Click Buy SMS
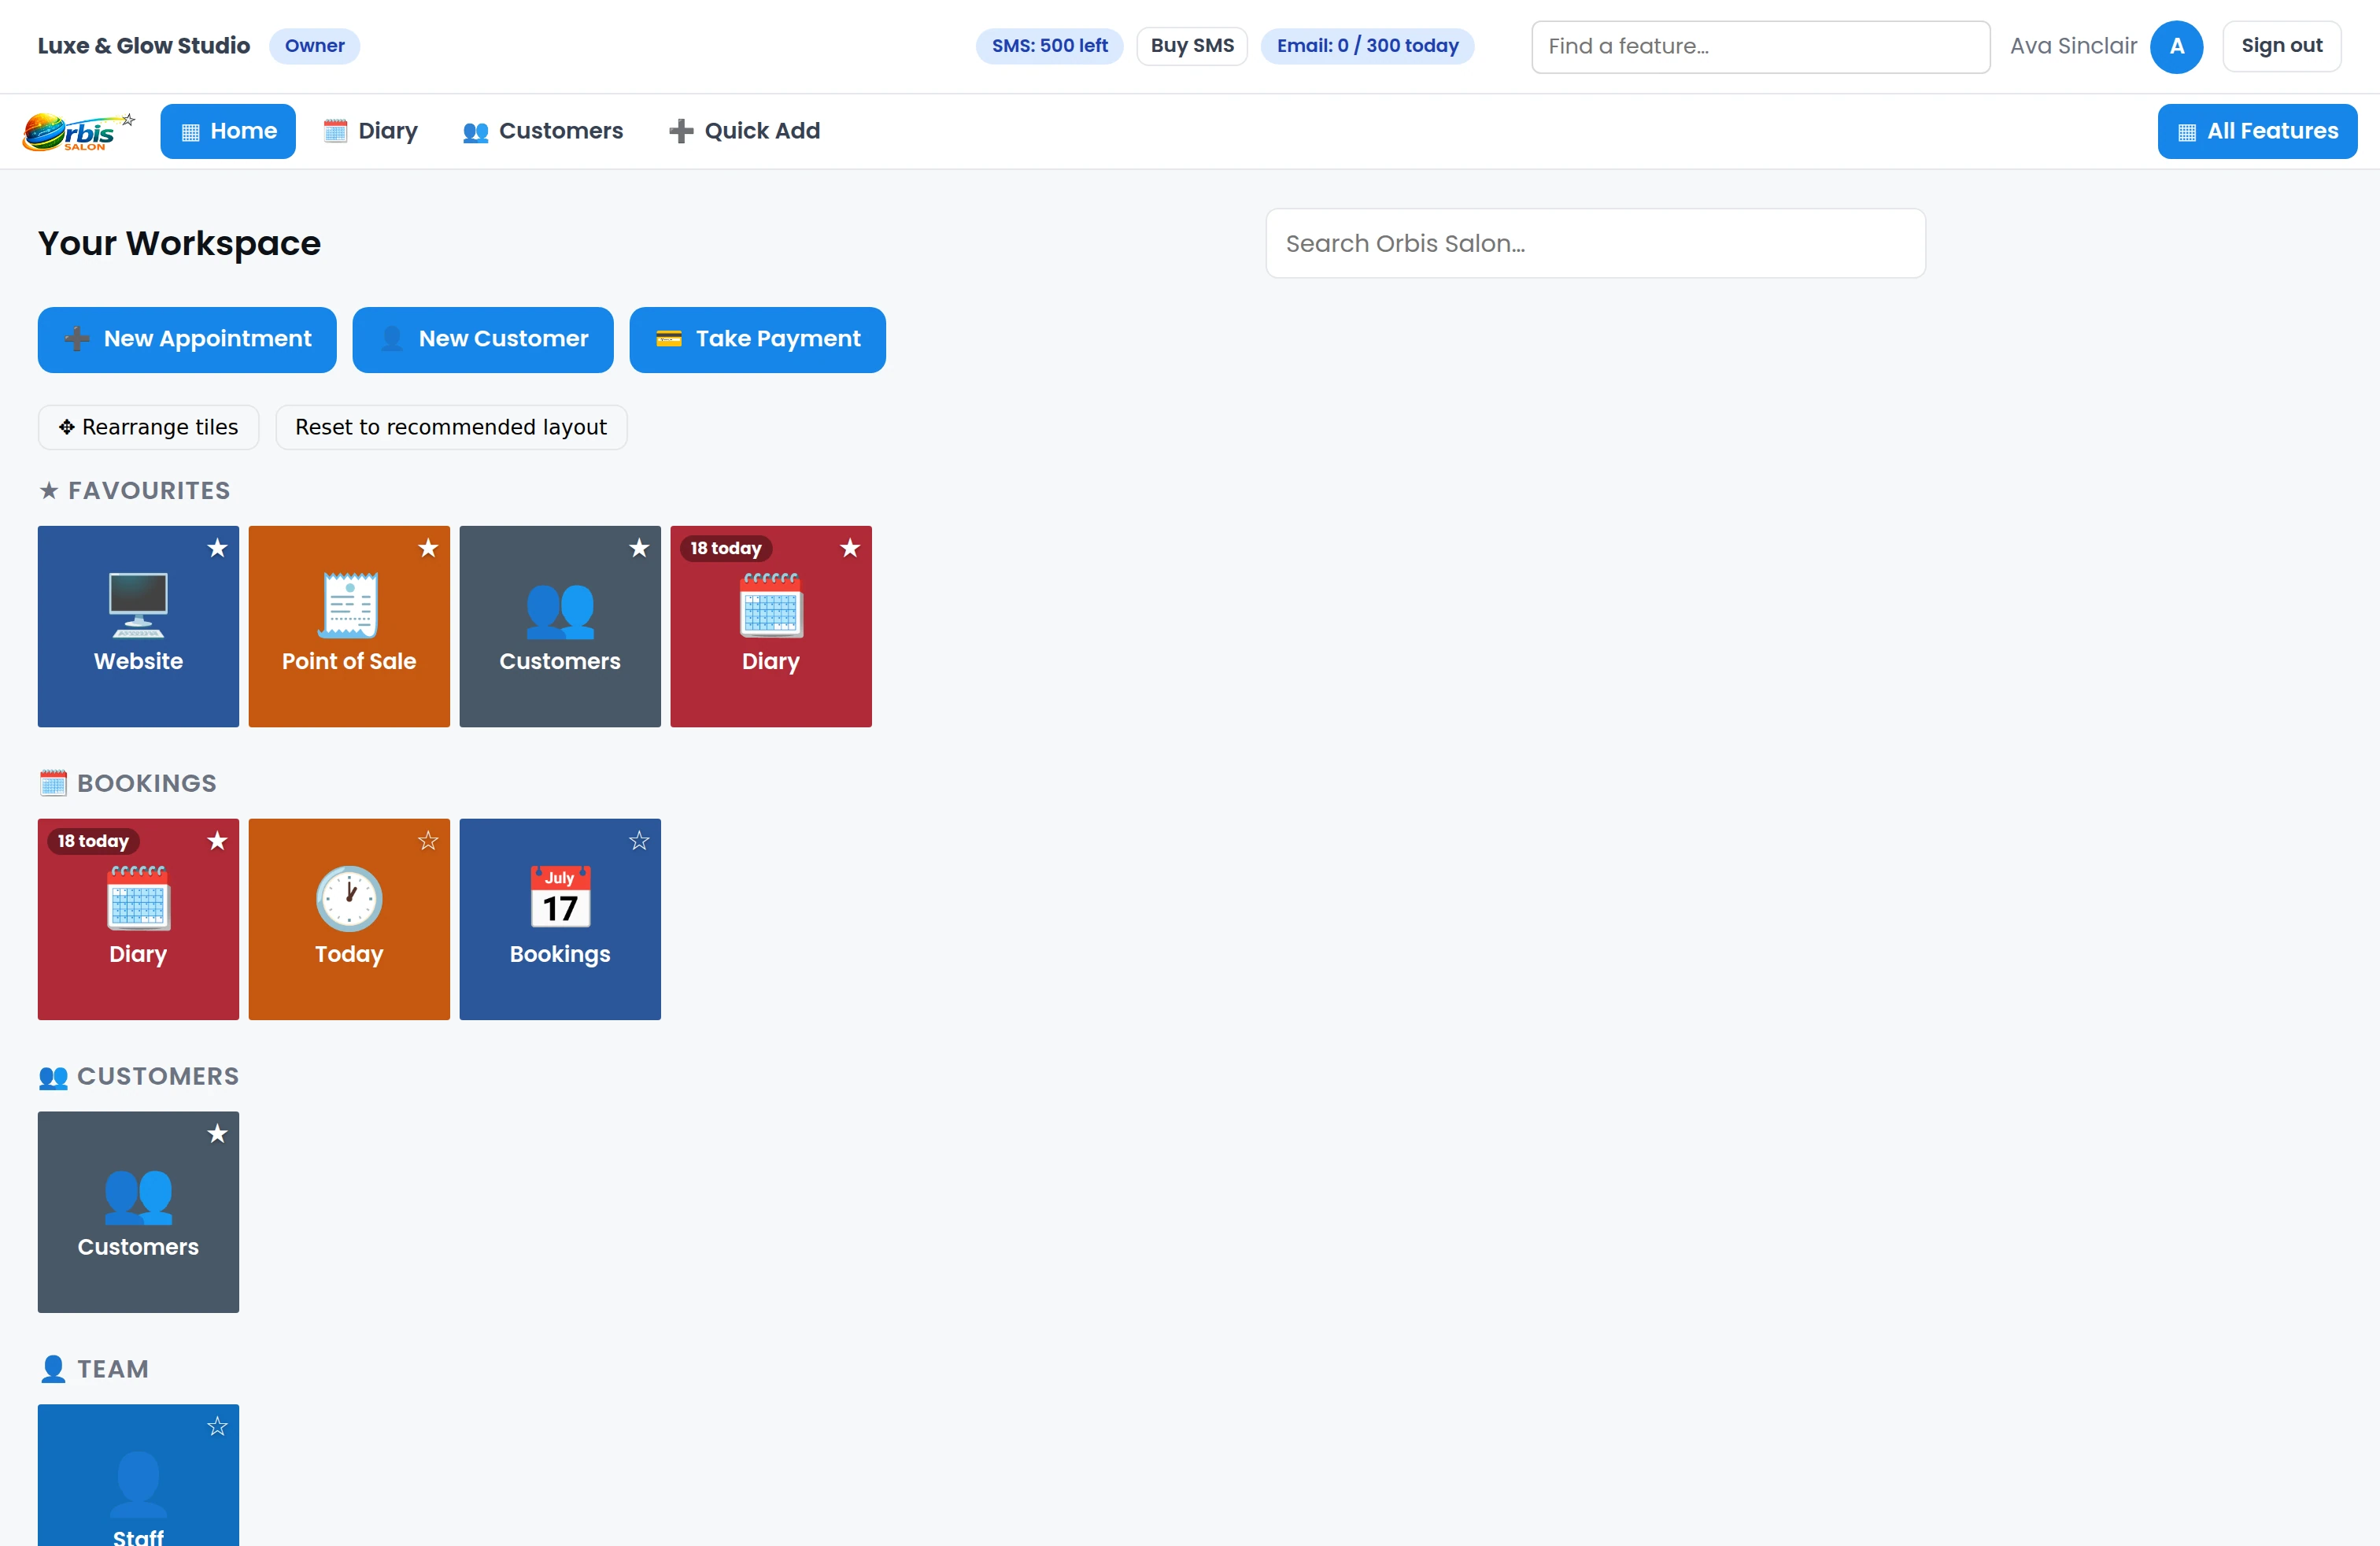Image resolution: width=2380 pixels, height=1546 pixels. [x=1192, y=46]
